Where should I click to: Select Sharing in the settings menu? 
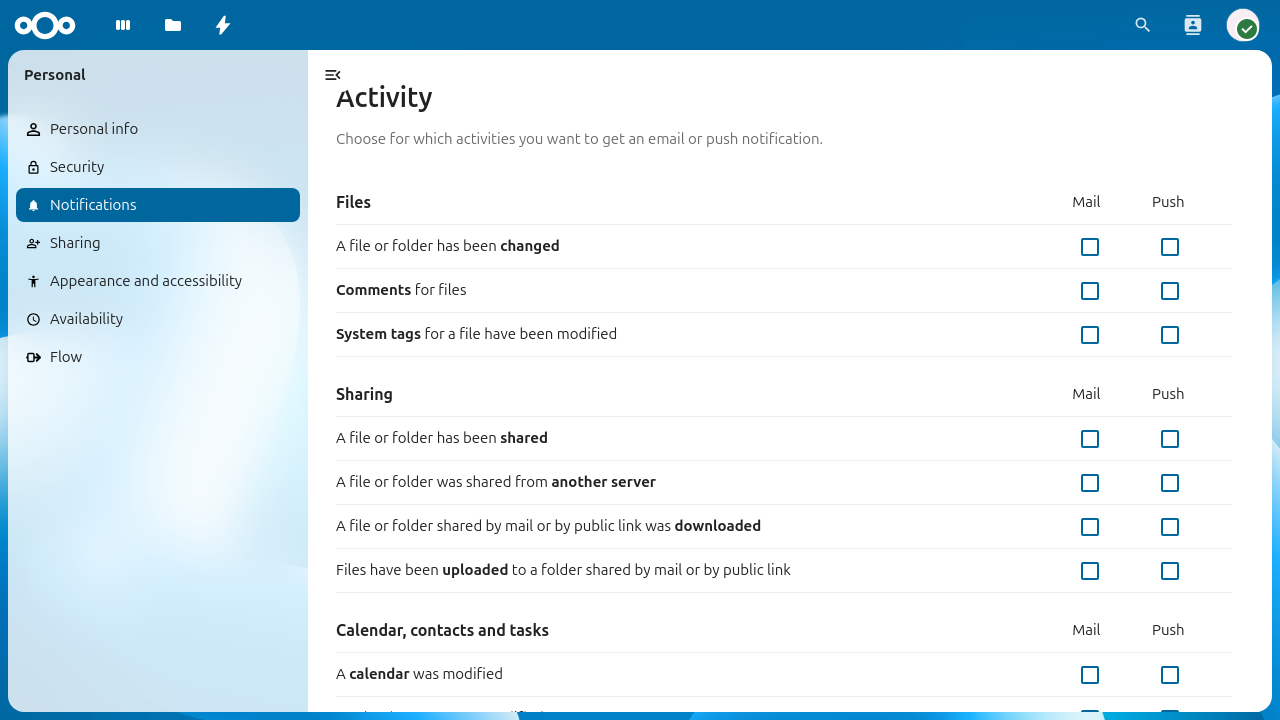coord(75,242)
